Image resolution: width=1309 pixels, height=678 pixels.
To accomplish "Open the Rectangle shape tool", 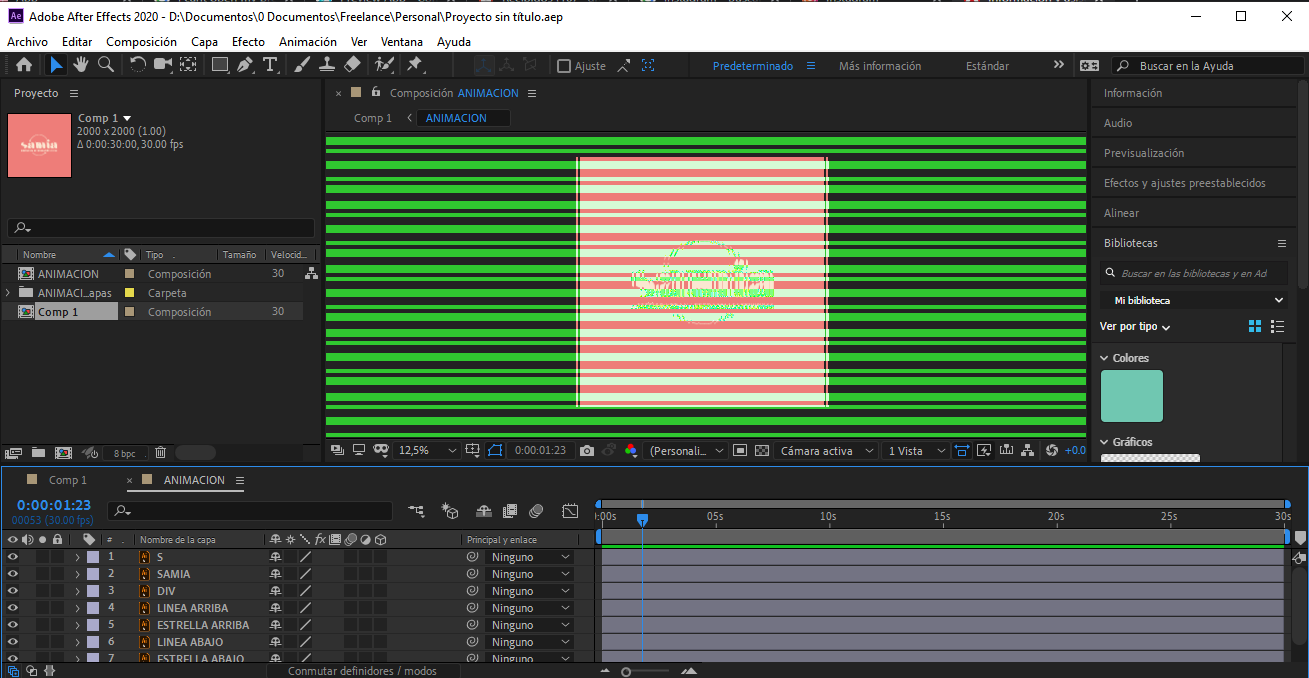I will coord(219,66).
